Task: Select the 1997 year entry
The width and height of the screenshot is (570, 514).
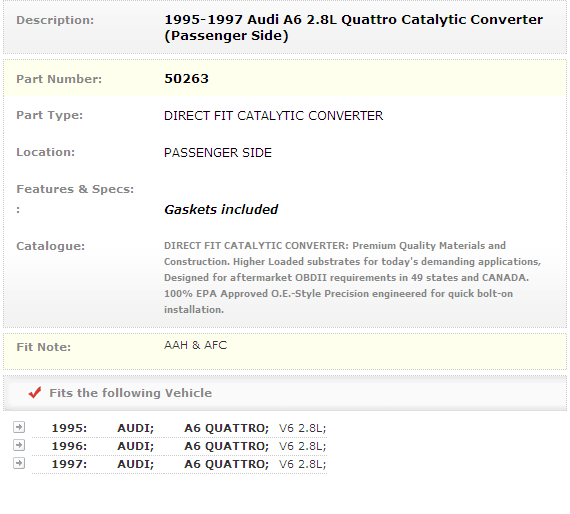Action: point(69,464)
